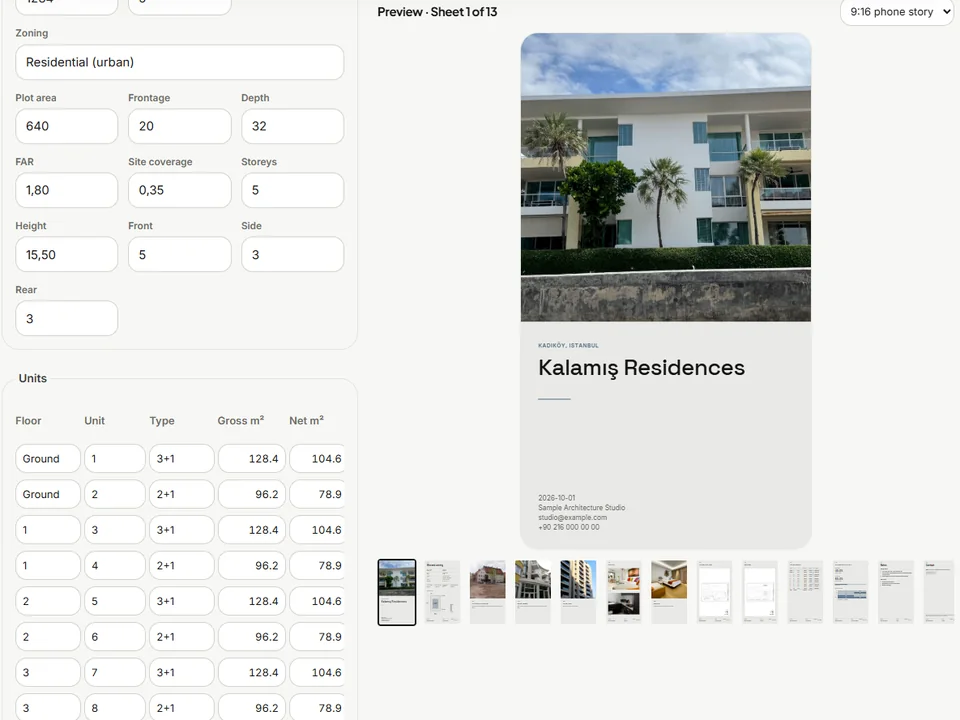
Task: Select the Floor cell of unit 2
Action: tap(48, 494)
